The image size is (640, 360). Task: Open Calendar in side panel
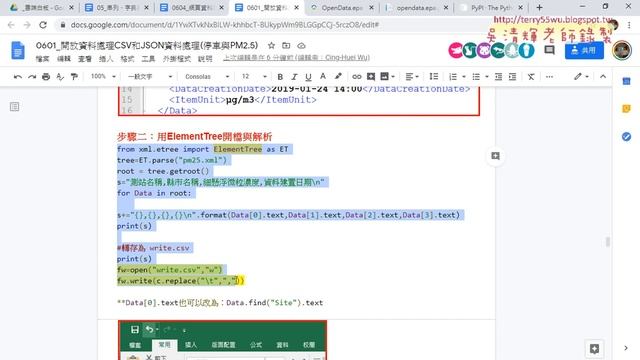click(x=627, y=82)
